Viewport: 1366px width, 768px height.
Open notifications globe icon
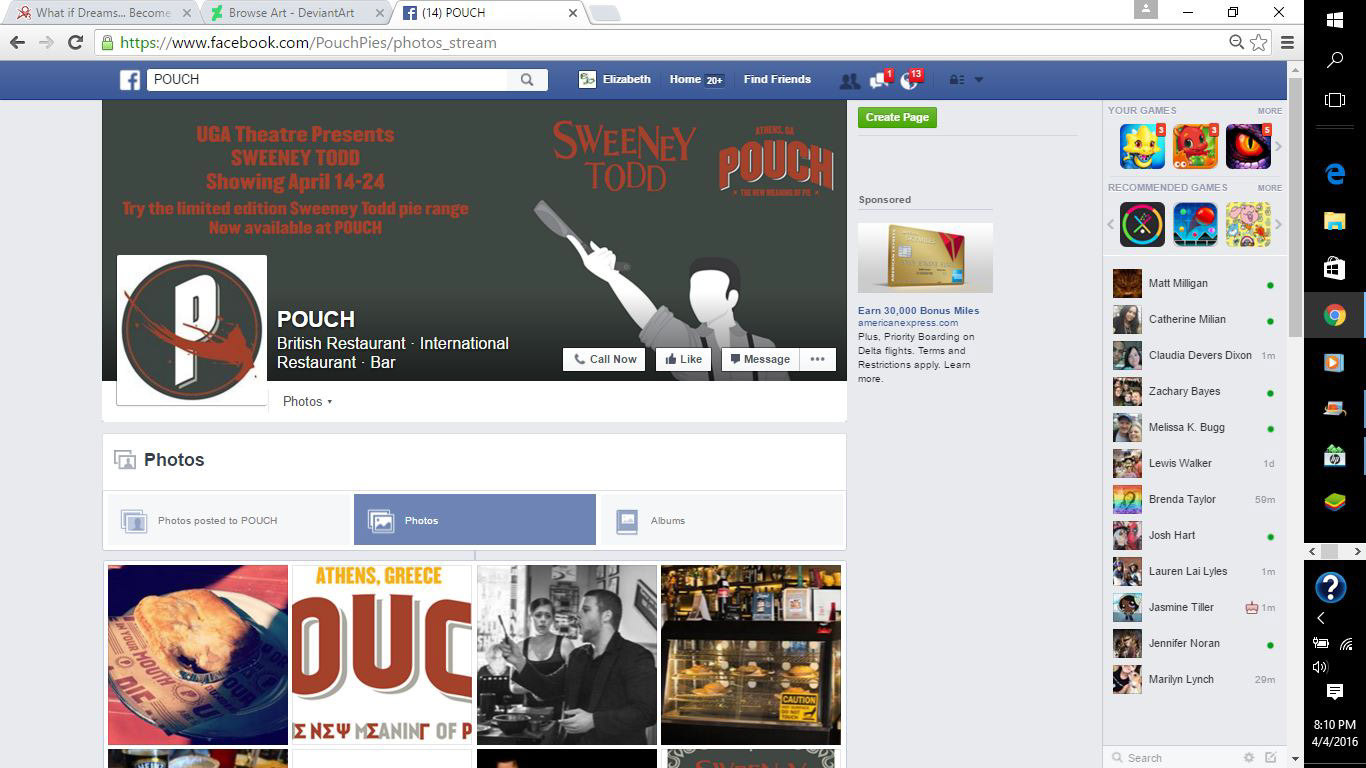(x=909, y=81)
